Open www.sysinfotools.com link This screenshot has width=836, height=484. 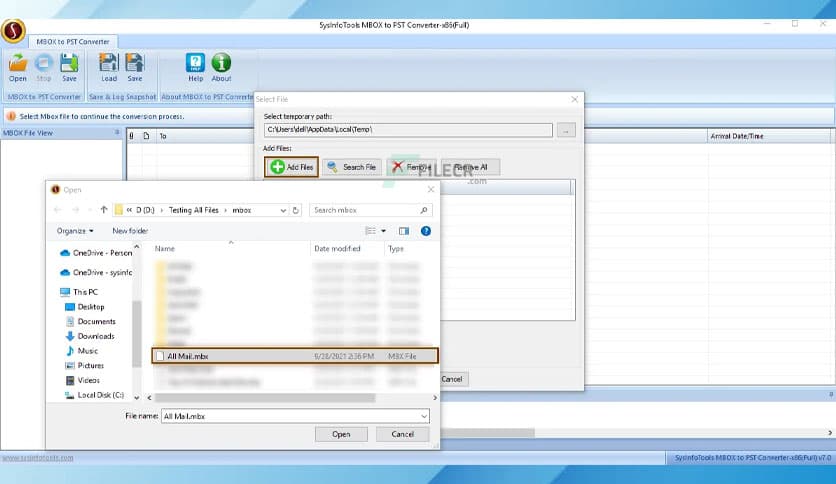coord(38,458)
